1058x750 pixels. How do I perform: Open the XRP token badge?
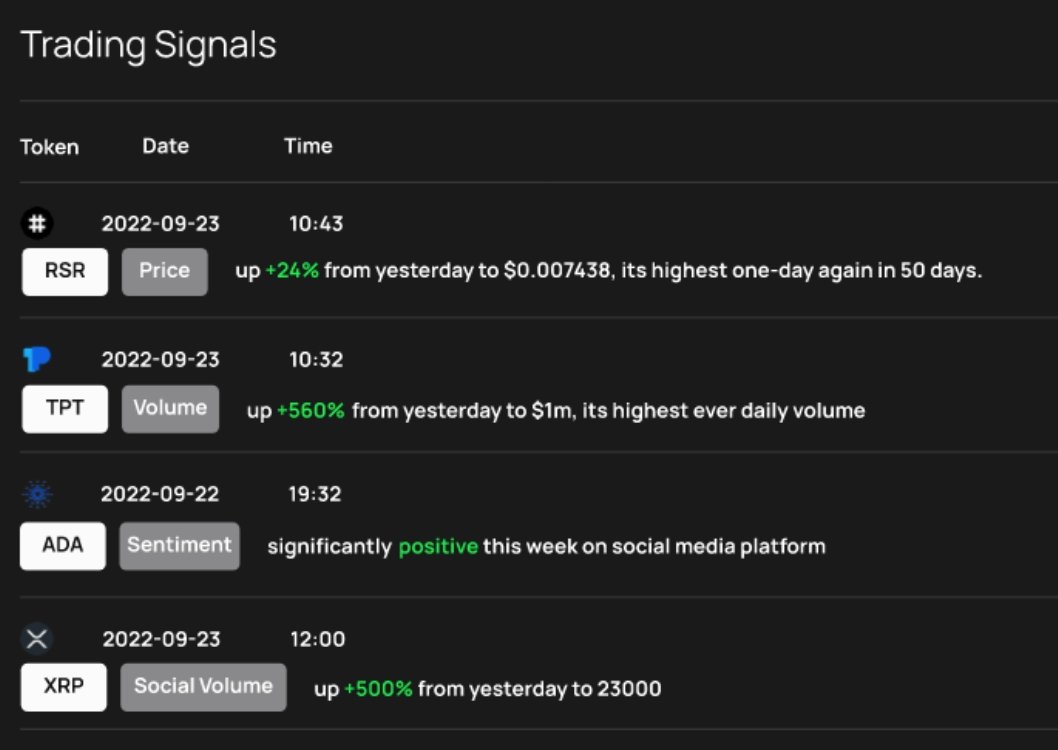coord(63,687)
